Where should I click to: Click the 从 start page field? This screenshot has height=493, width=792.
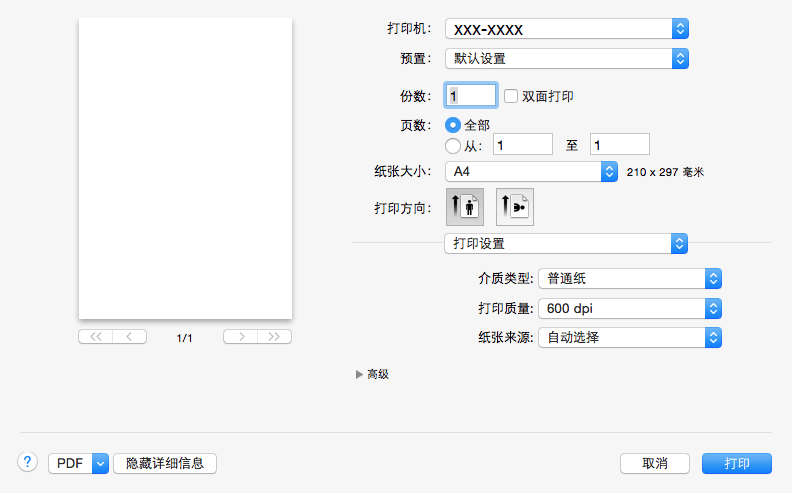point(523,144)
